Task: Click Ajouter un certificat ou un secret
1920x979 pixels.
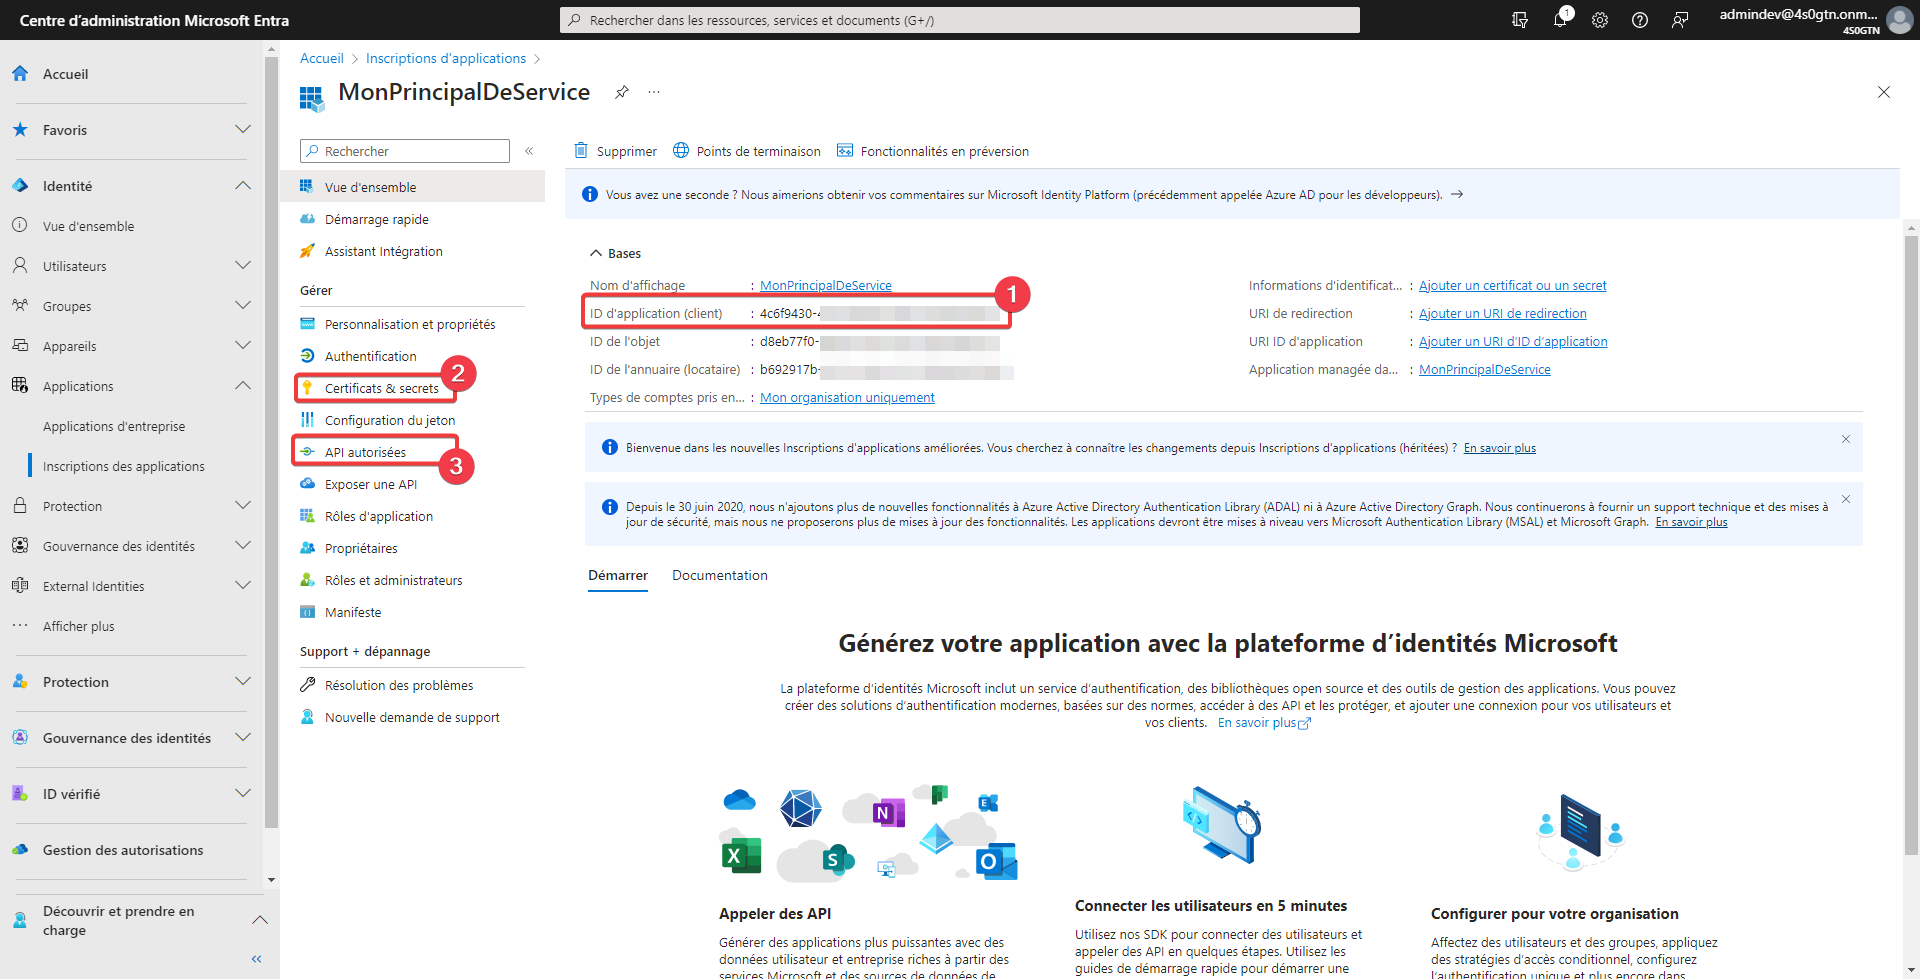Action: [1512, 286]
